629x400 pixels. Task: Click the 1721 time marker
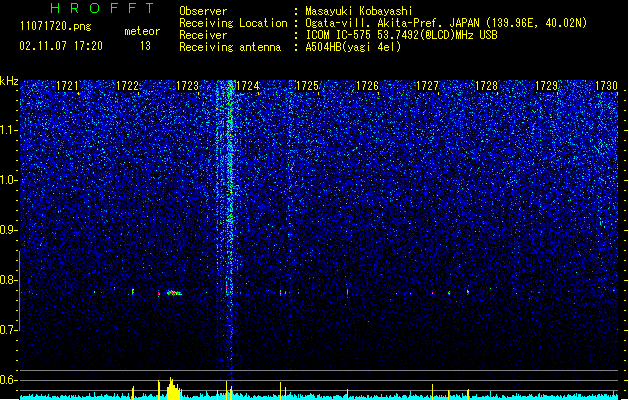pos(67,86)
